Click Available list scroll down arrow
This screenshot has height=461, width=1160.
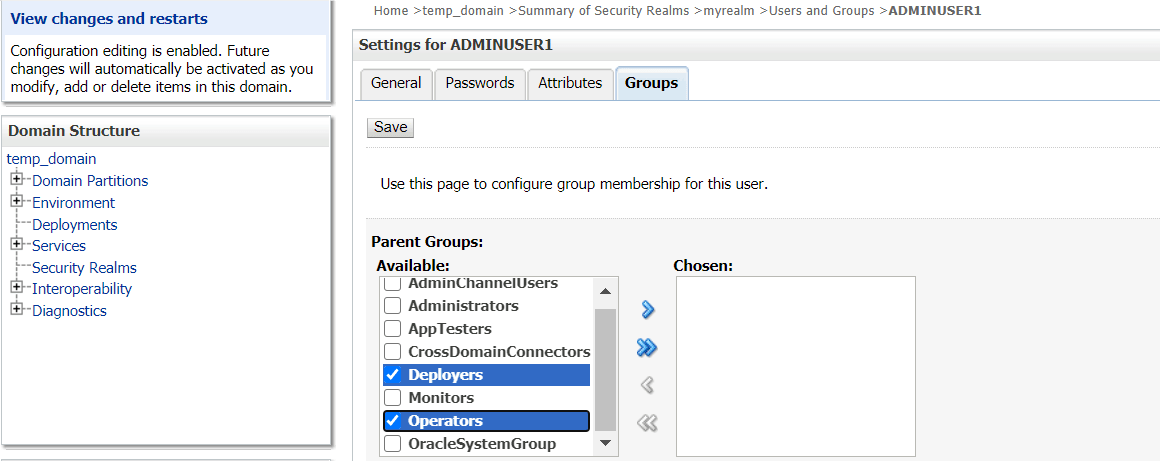[606, 443]
